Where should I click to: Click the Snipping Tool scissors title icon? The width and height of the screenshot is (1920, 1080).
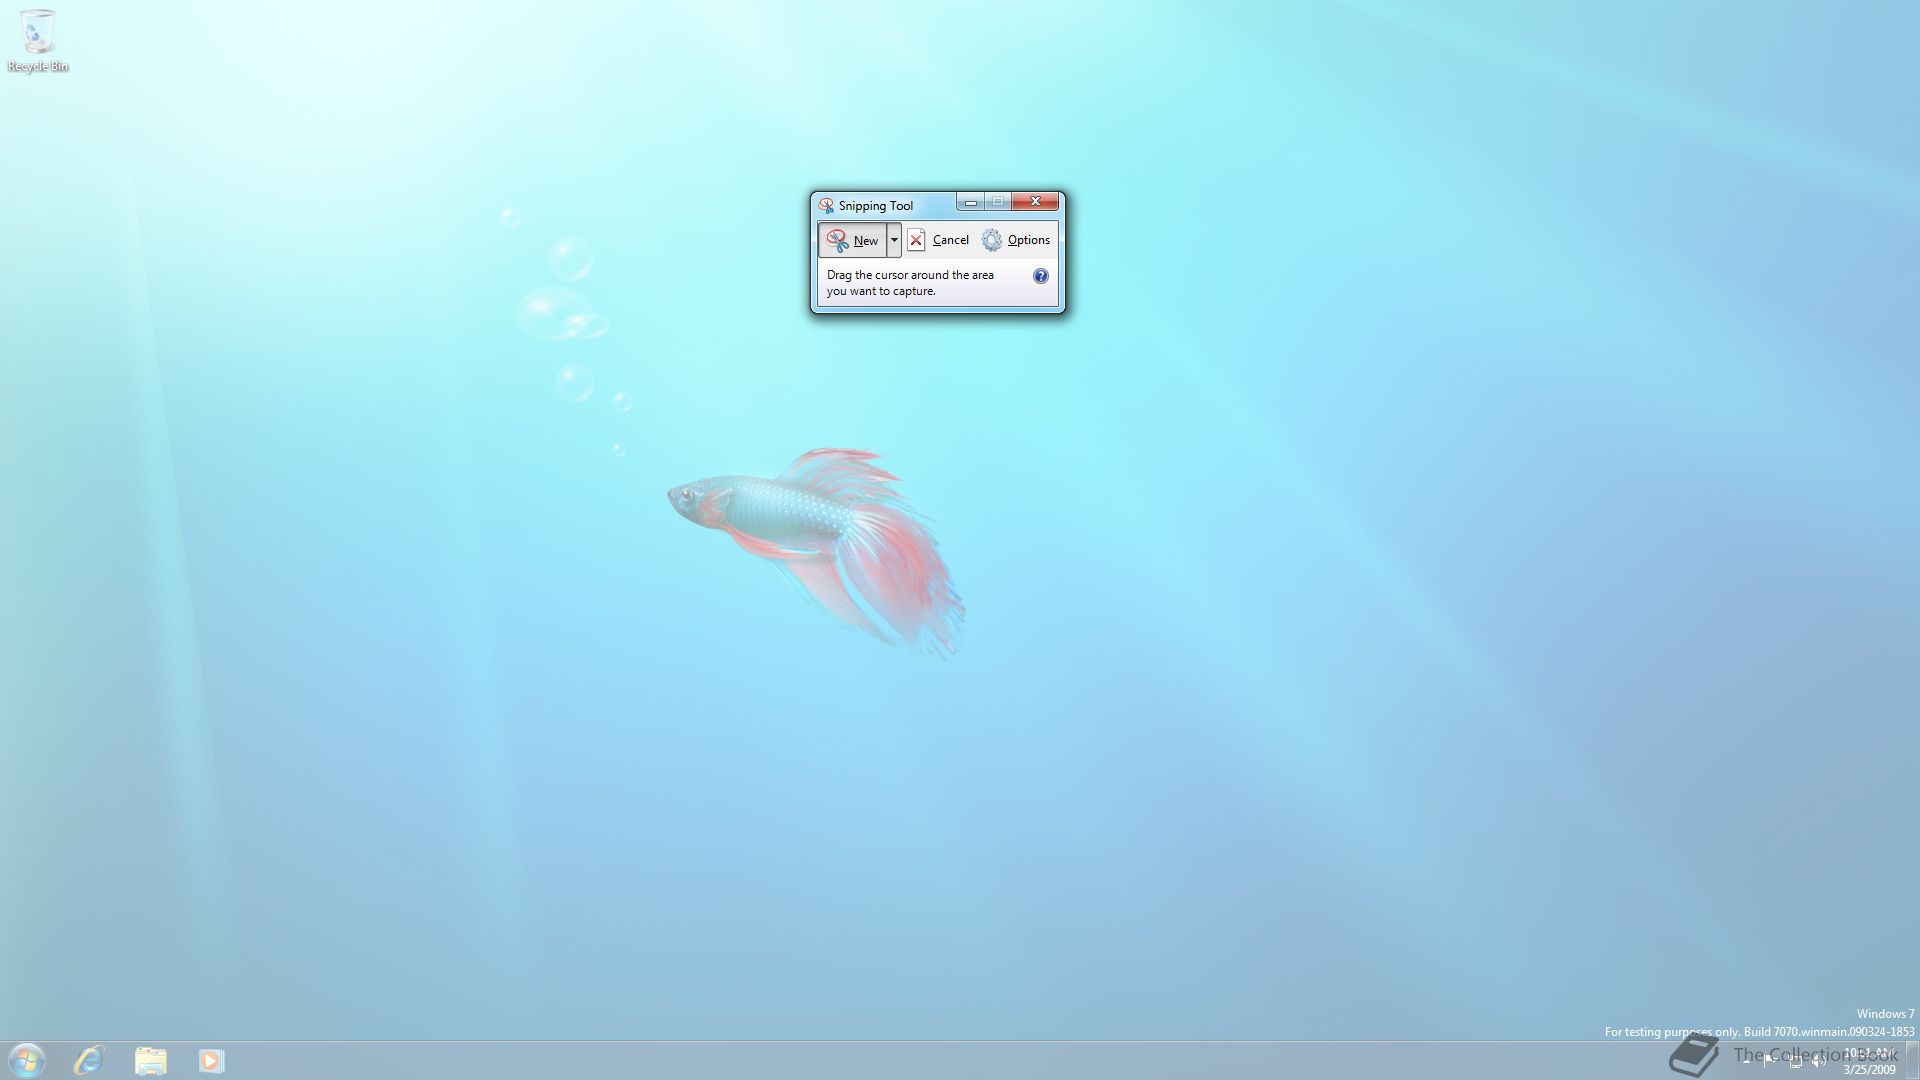click(x=826, y=205)
